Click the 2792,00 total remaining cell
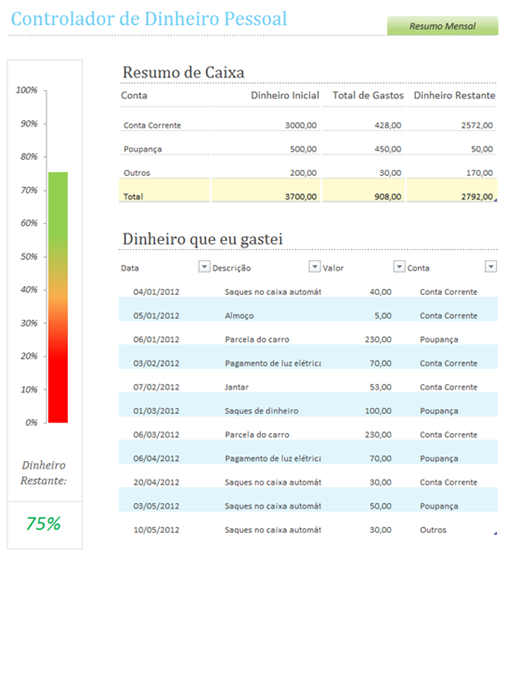The image size is (520, 675). [477, 197]
